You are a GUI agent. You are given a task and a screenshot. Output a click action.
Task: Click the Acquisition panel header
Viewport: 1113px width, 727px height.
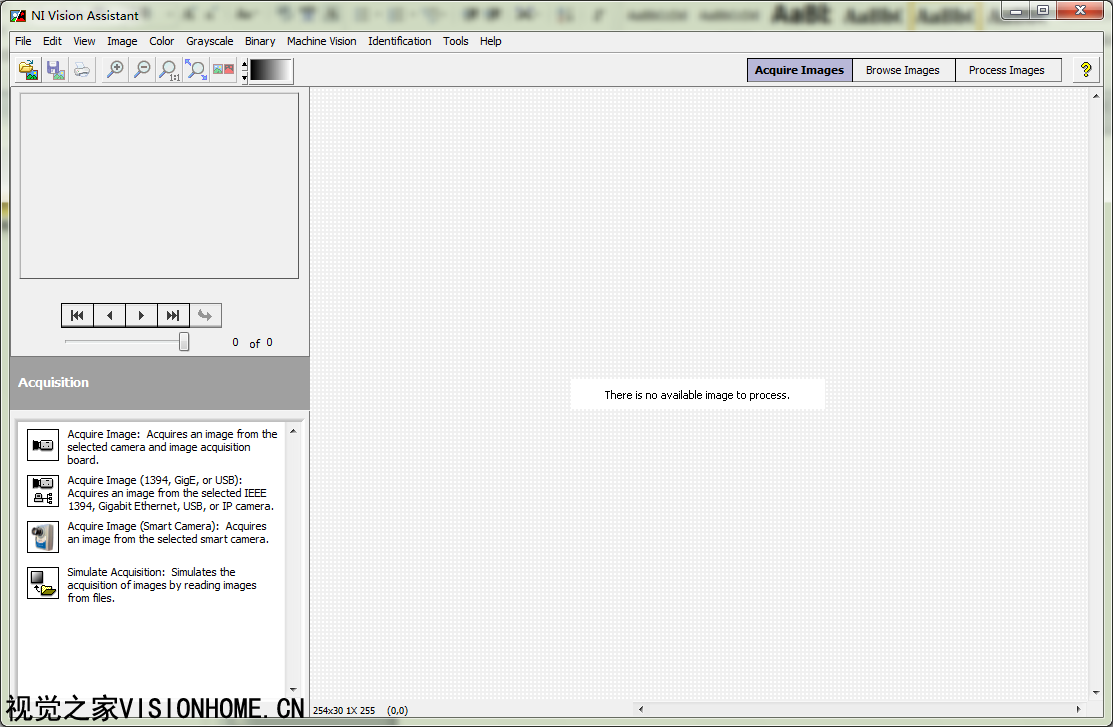pyautogui.click(x=160, y=383)
